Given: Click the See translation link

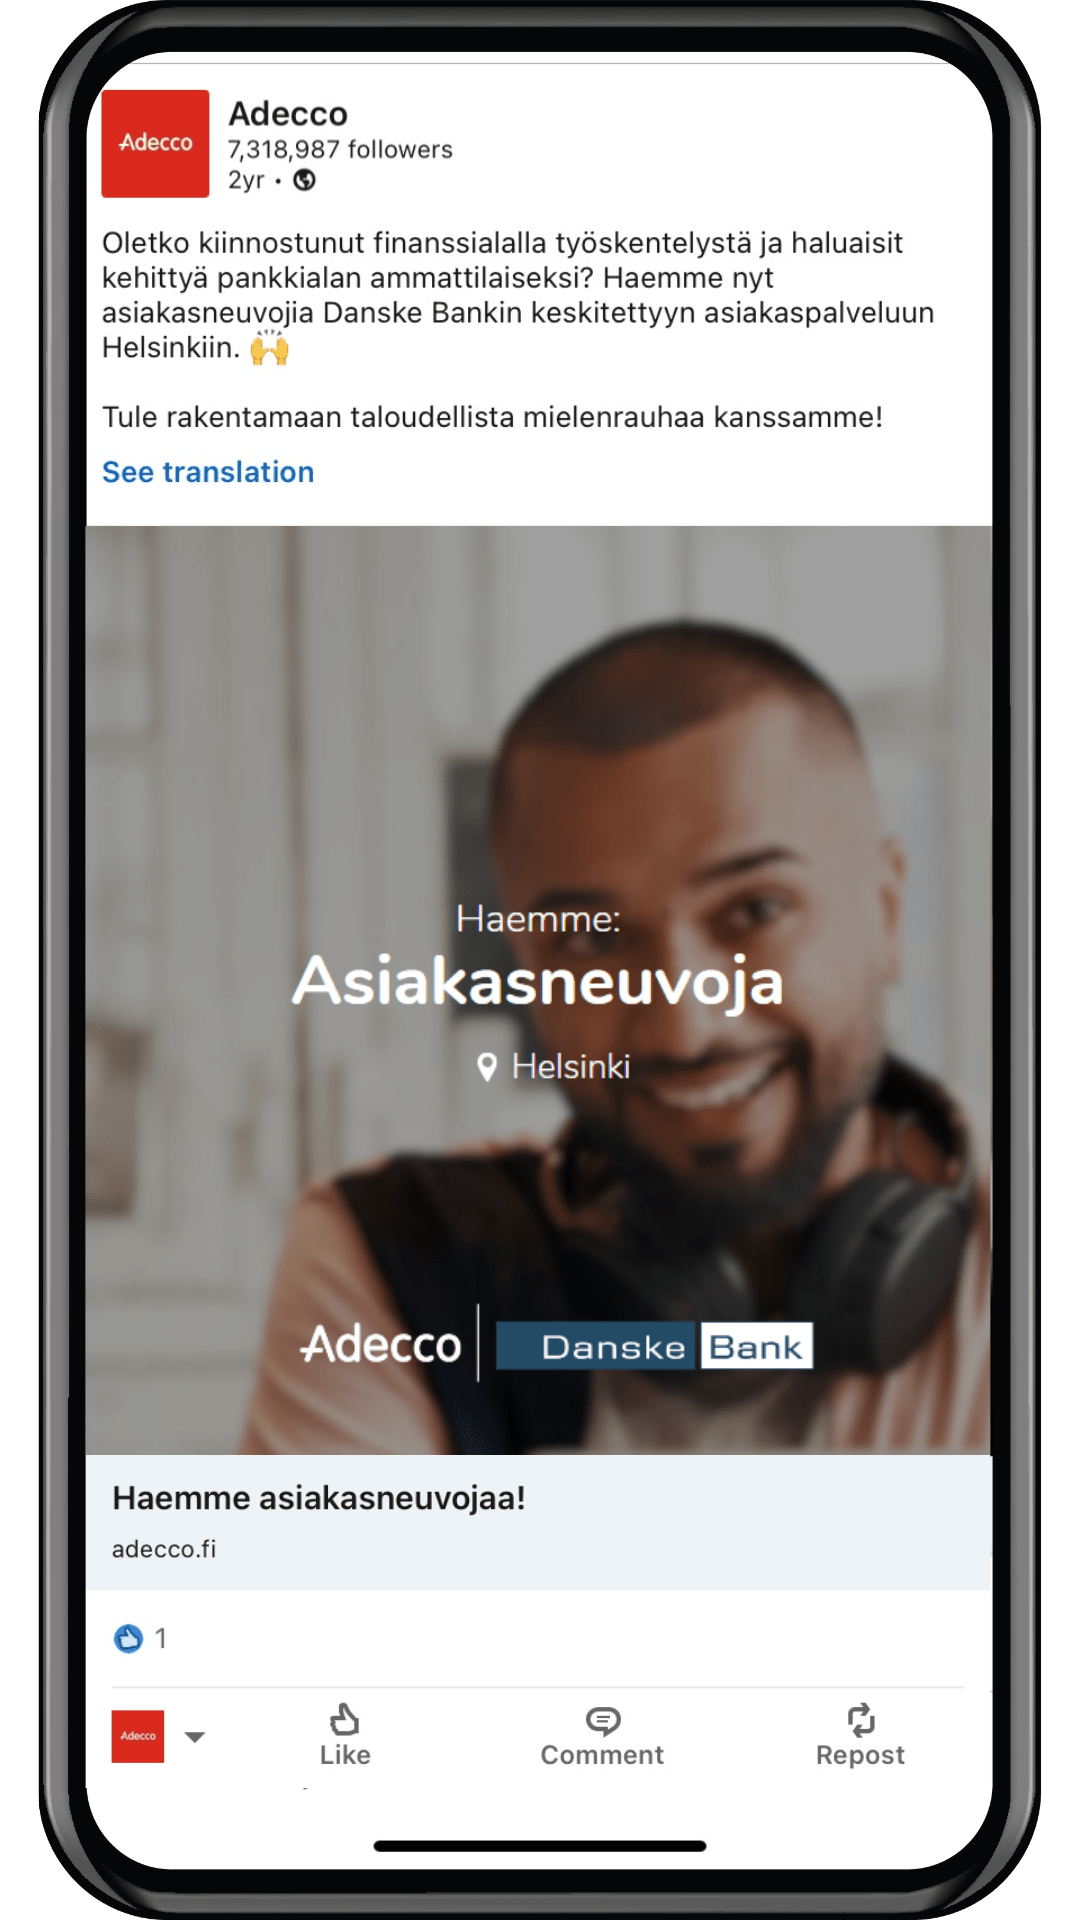Looking at the screenshot, I should tap(208, 472).
